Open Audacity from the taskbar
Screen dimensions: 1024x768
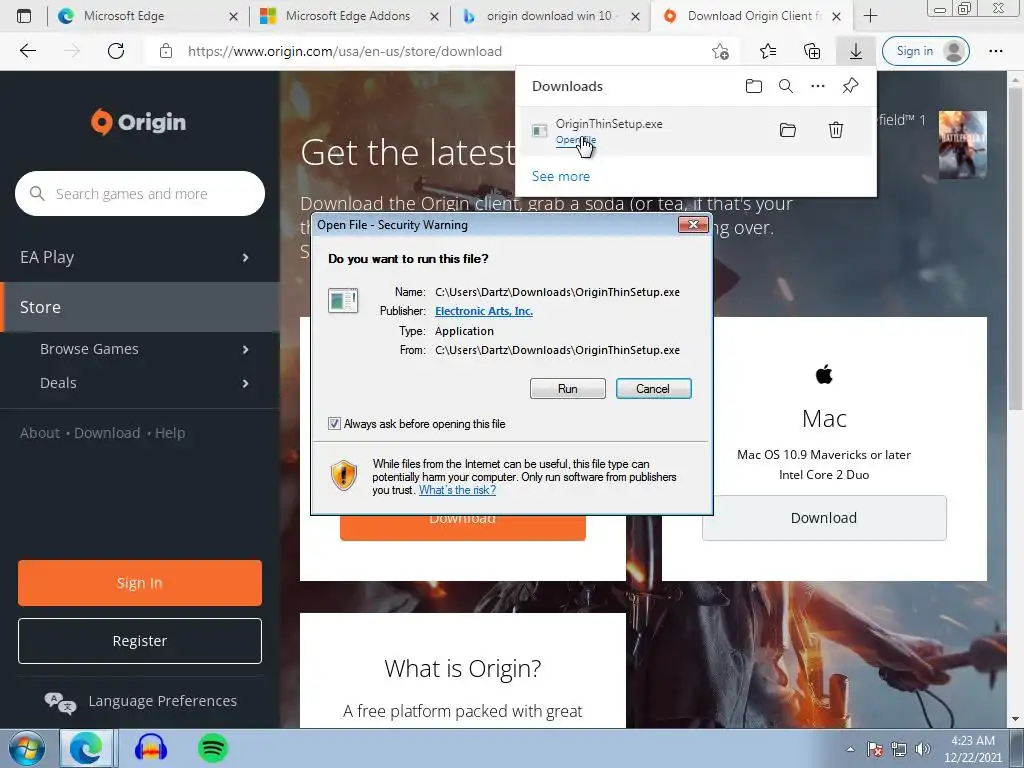tap(151, 748)
